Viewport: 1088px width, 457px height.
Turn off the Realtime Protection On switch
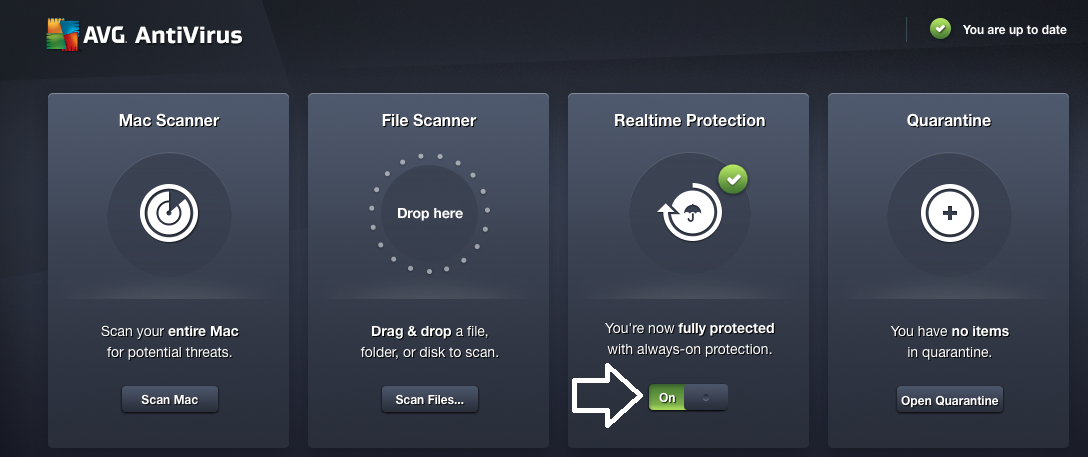pos(688,397)
